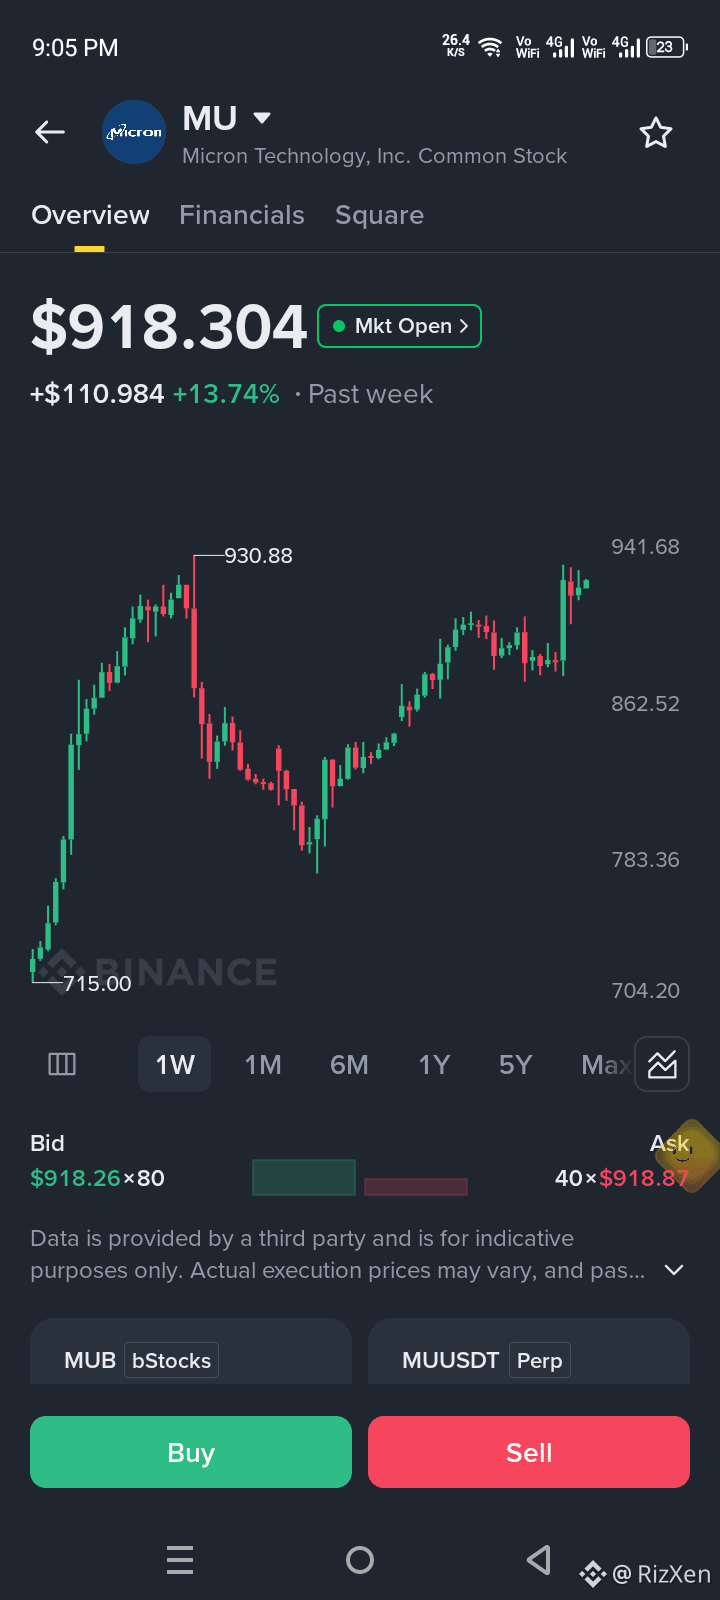Tap the green Buy button

[x=191, y=1452]
